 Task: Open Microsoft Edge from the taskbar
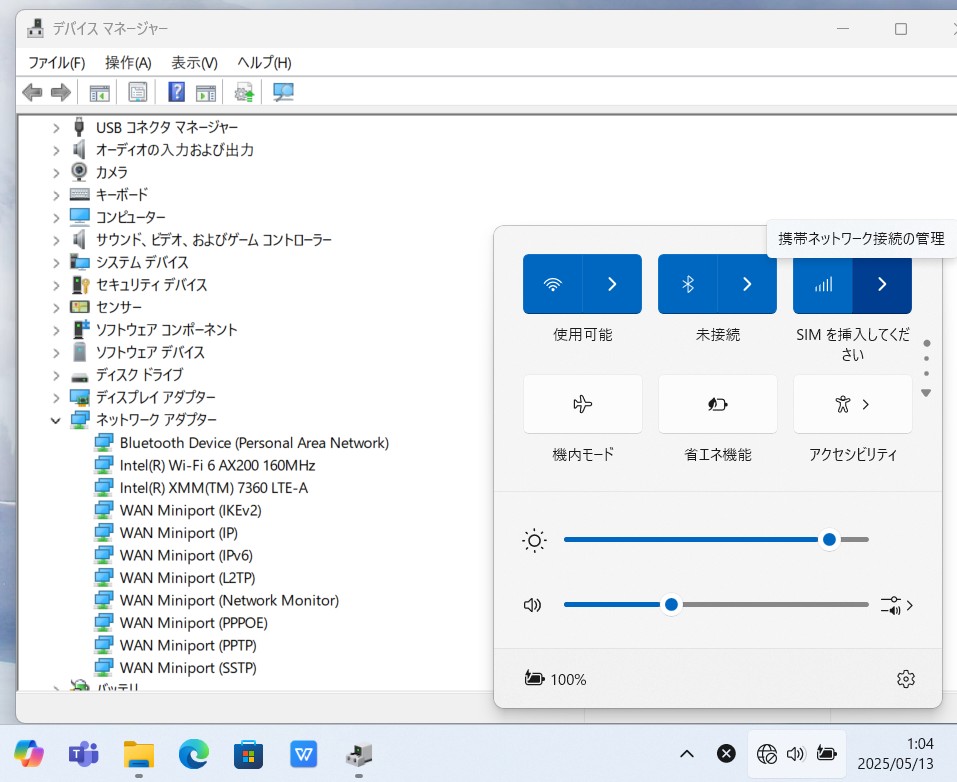pyautogui.click(x=193, y=754)
